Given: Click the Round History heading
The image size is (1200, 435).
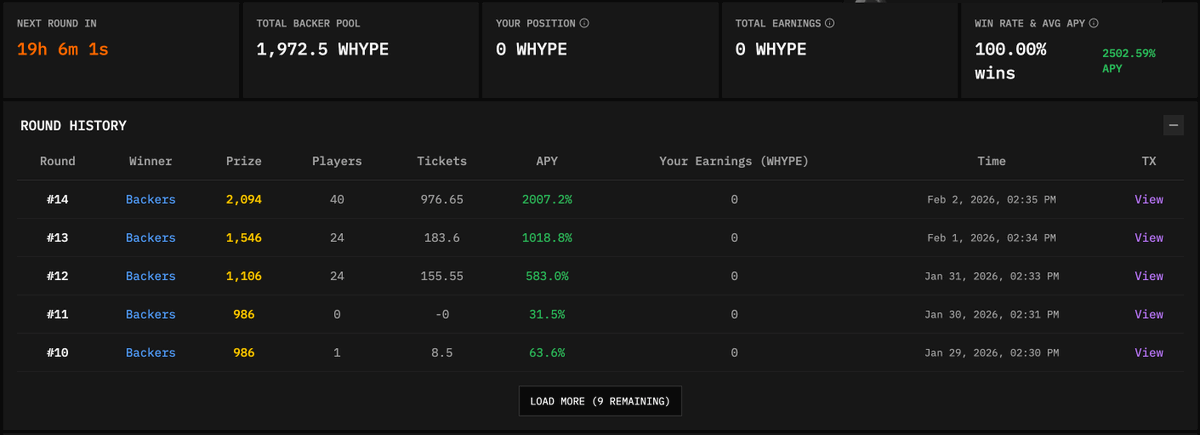Looking at the screenshot, I should (73, 125).
